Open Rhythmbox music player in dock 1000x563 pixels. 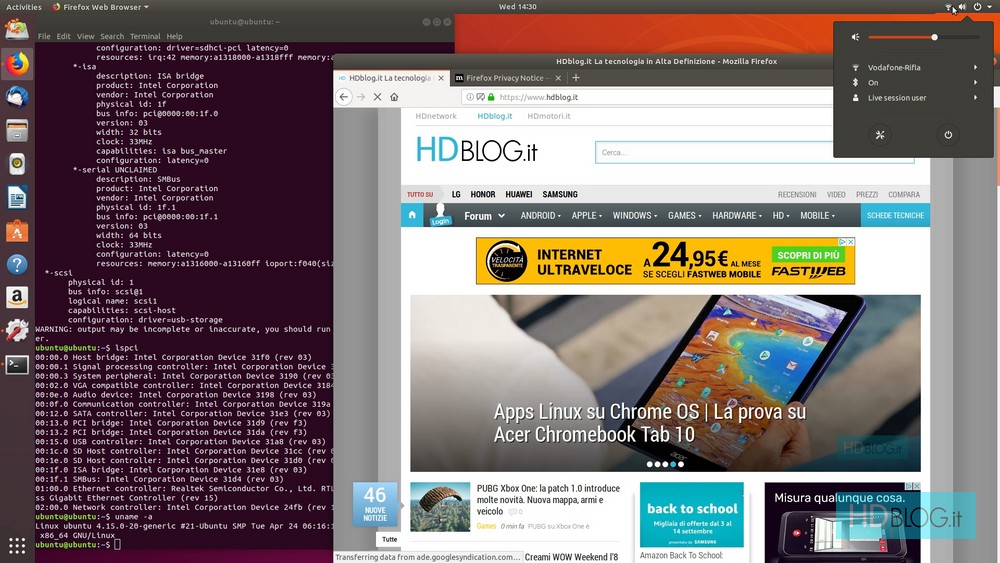pos(17,164)
